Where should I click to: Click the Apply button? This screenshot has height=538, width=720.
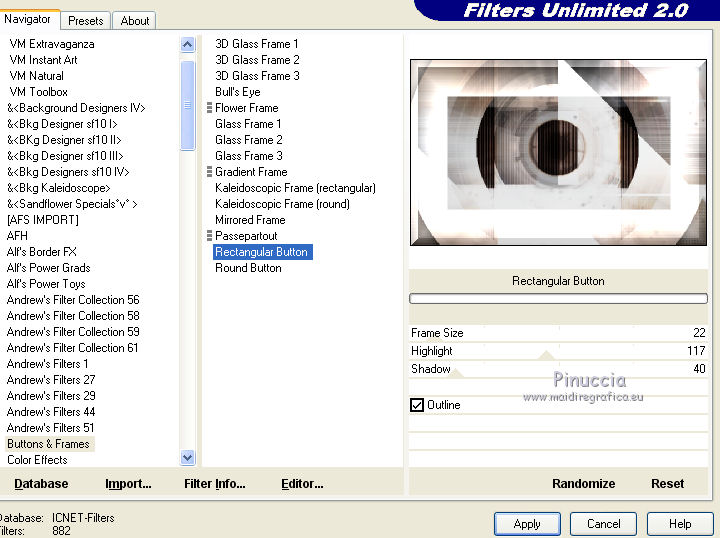pyautogui.click(x=527, y=524)
